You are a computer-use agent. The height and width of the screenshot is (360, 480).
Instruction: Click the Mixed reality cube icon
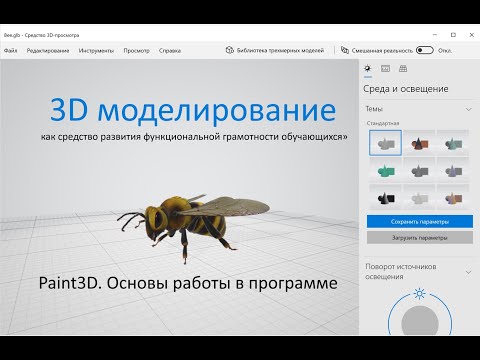coord(345,50)
